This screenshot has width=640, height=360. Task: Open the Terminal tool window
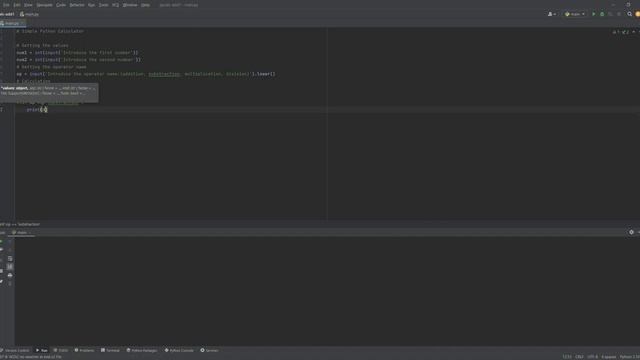click(110, 350)
